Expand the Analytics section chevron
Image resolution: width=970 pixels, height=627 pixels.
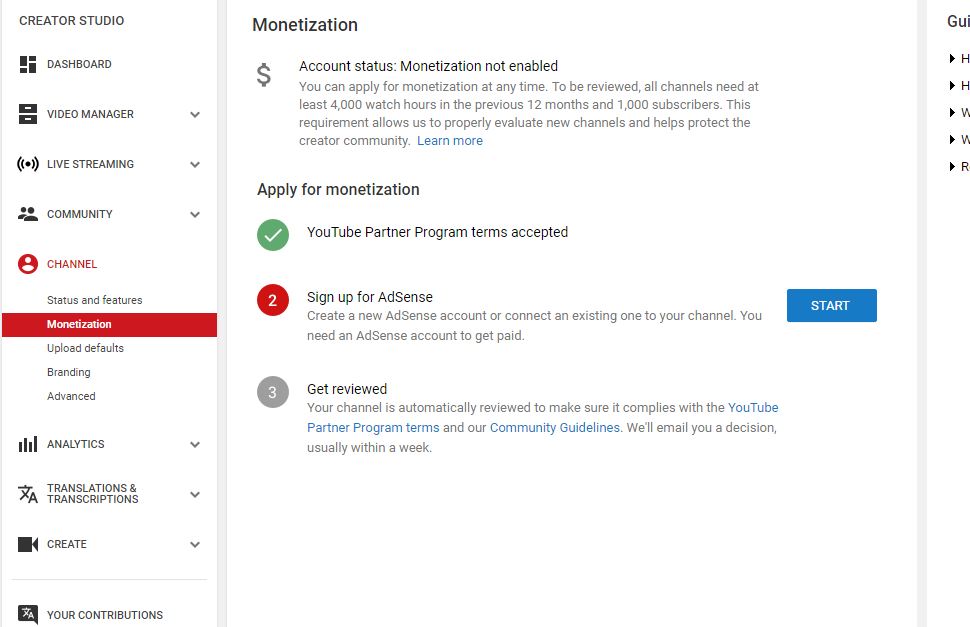(x=195, y=445)
